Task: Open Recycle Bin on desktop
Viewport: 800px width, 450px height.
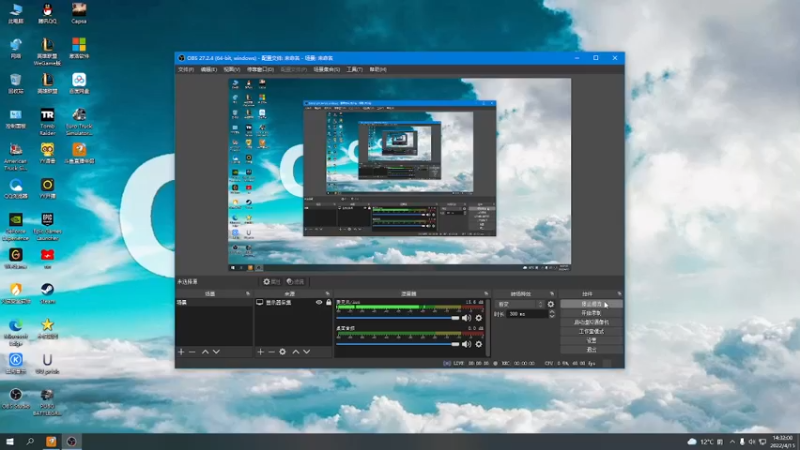Action: (16, 83)
